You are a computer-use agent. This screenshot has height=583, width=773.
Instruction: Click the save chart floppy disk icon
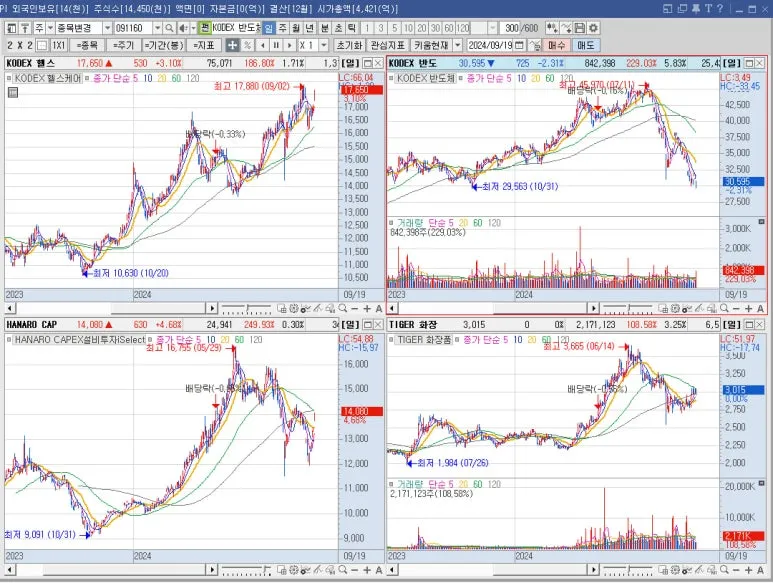tap(580, 28)
